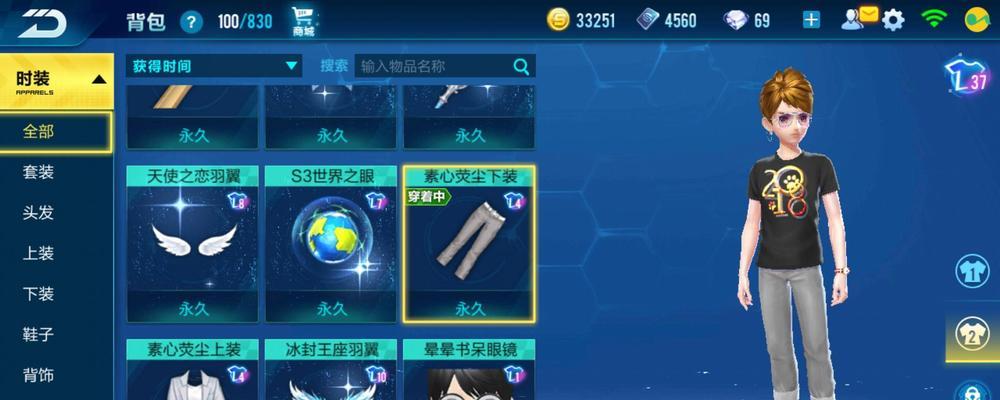Viewport: 1000px width, 400px height.
Task: Tap the back arrow logo icon
Action: 42,21
